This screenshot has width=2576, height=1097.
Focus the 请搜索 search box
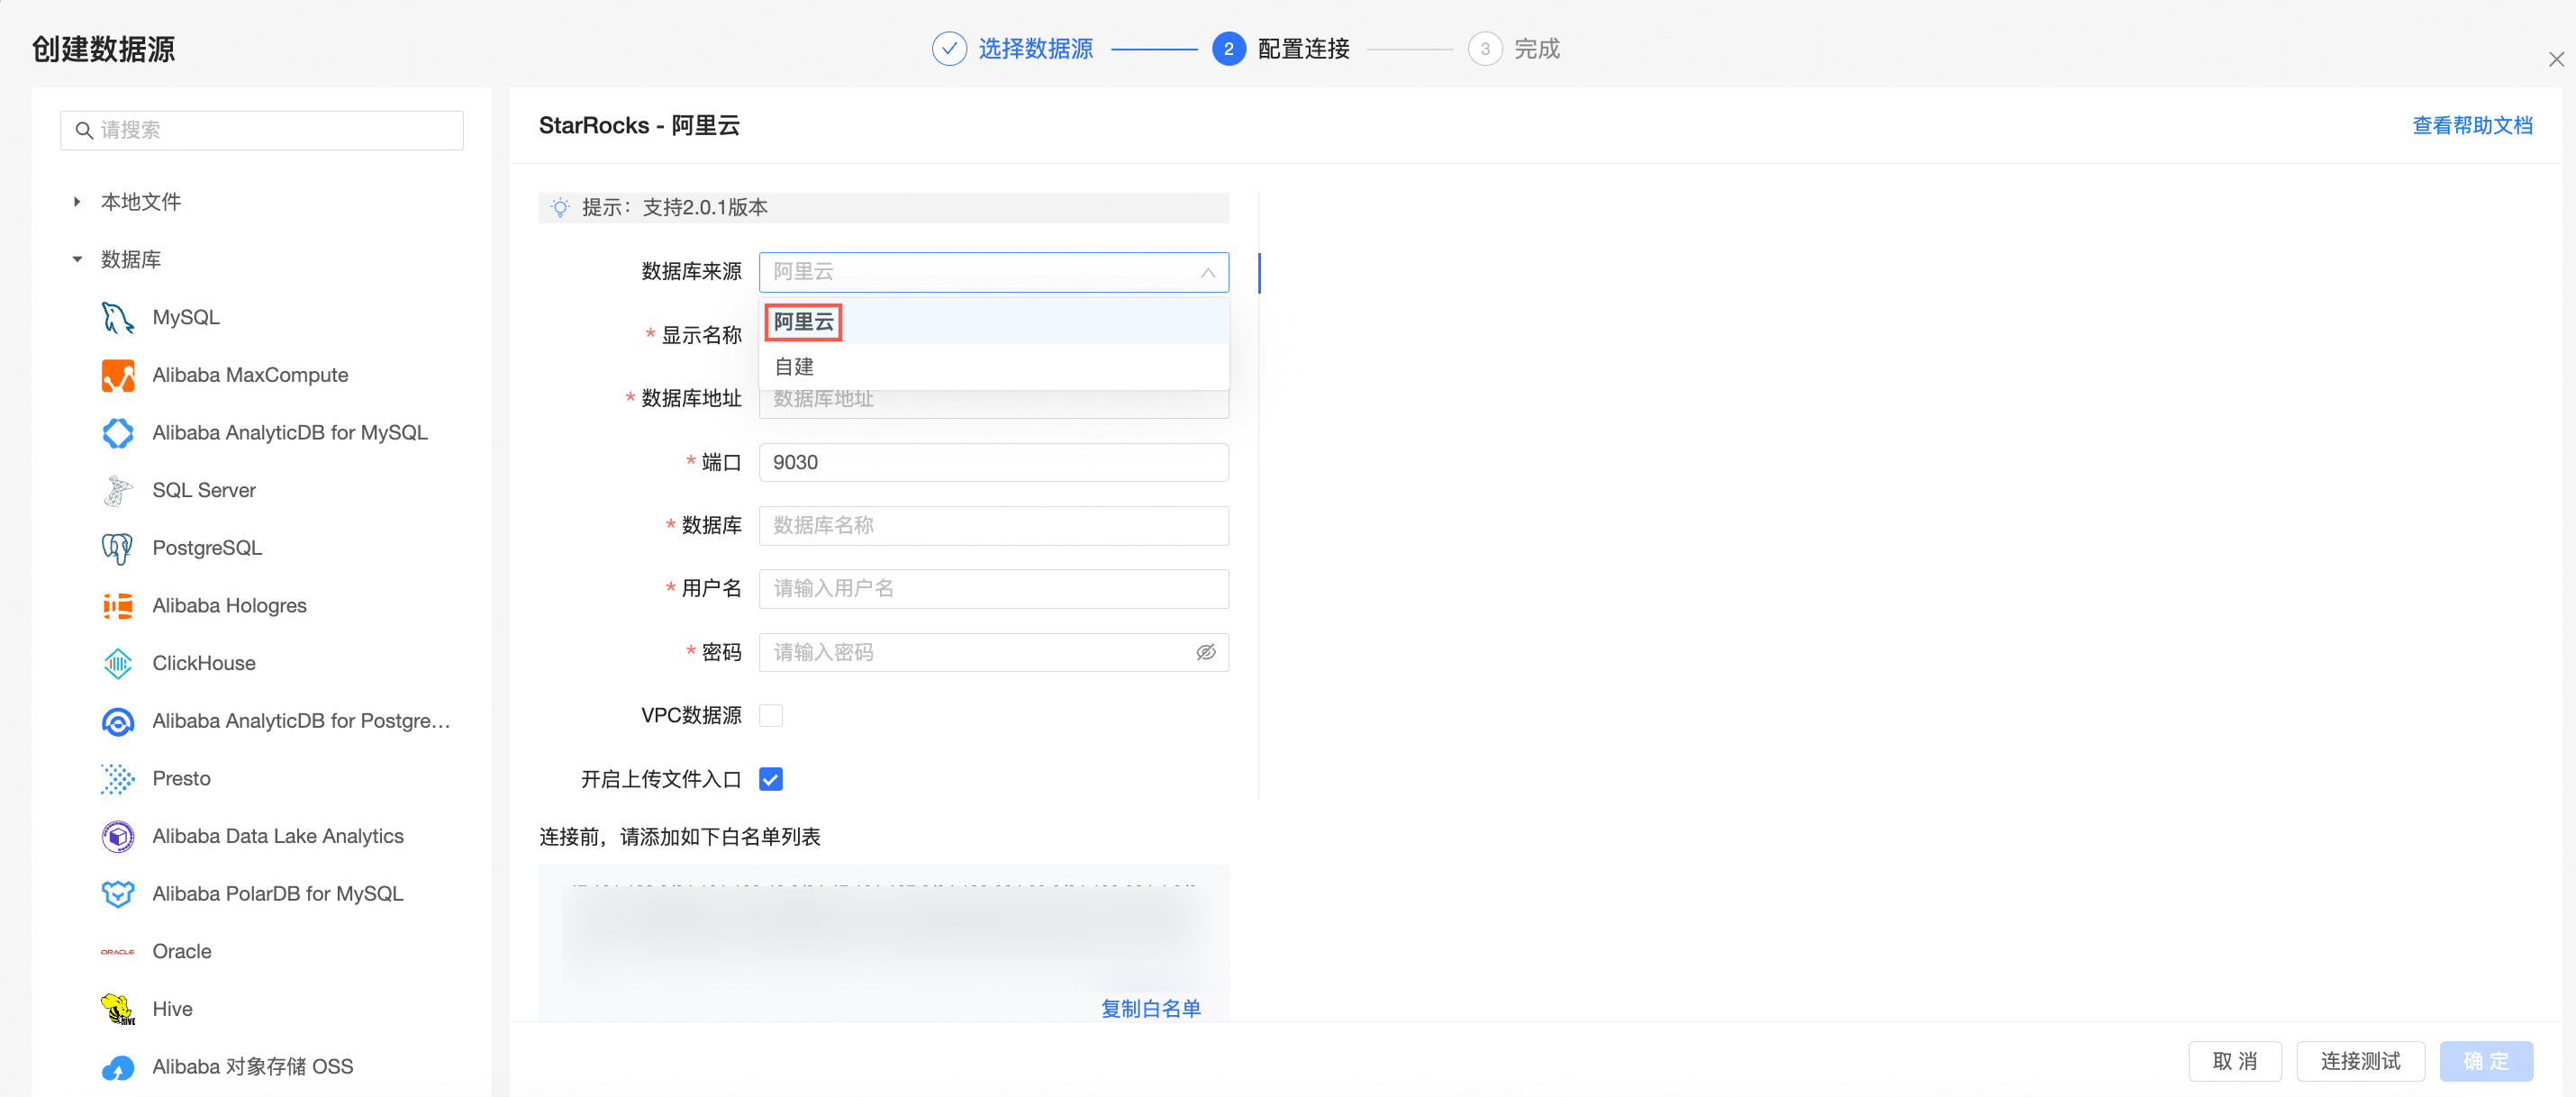coord(262,131)
